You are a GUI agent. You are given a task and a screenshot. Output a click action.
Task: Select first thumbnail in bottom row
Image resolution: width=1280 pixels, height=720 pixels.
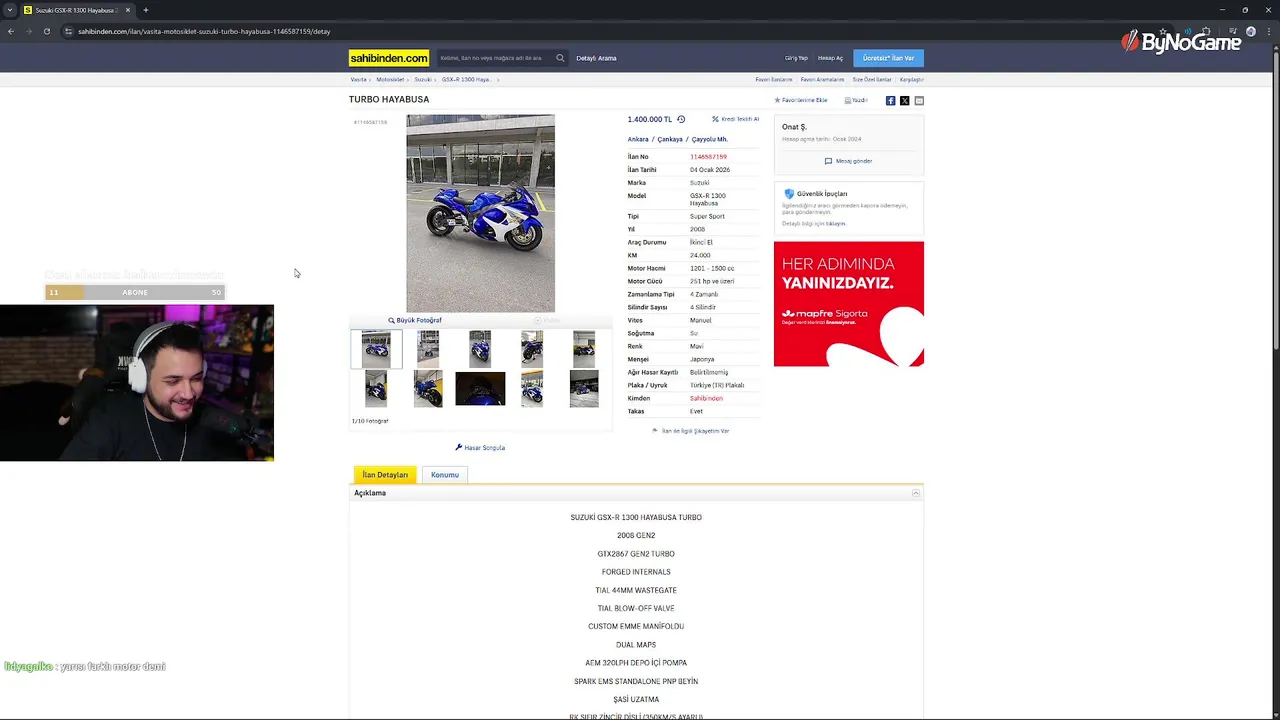pyautogui.click(x=376, y=388)
